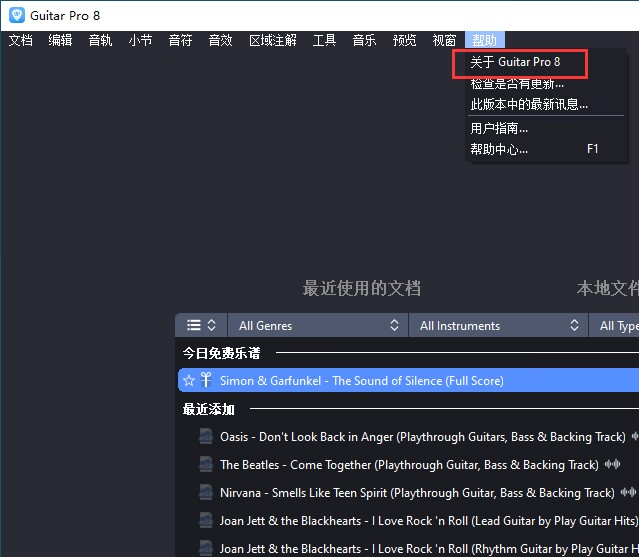Star the Sound of Silence score

(189, 381)
